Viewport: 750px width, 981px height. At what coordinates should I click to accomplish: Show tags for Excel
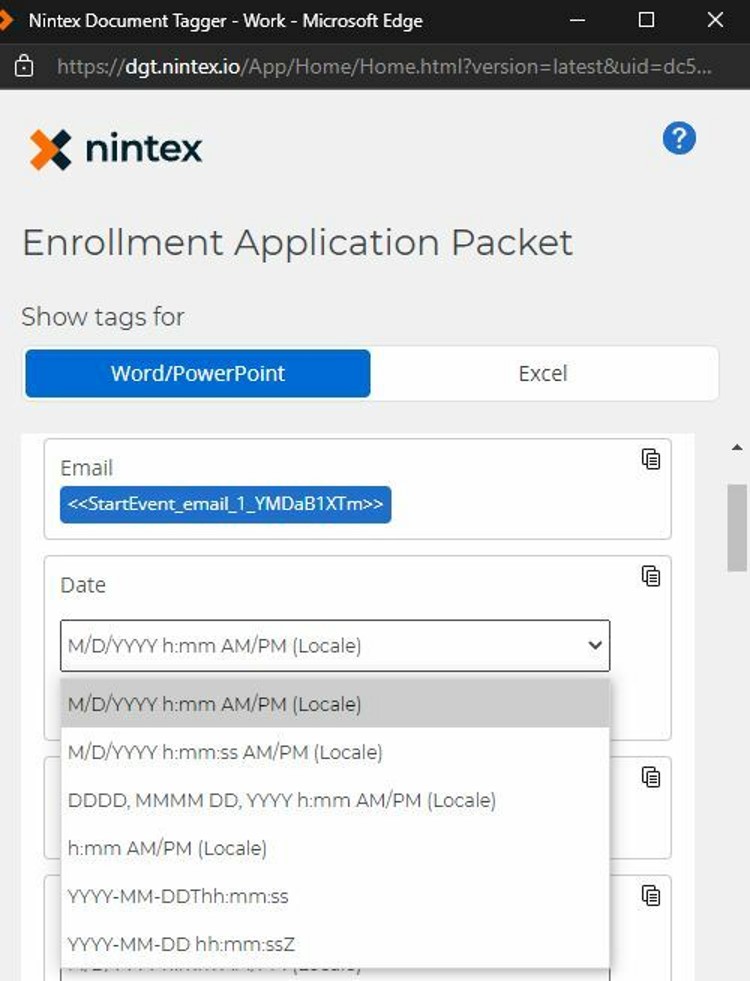pyautogui.click(x=543, y=373)
